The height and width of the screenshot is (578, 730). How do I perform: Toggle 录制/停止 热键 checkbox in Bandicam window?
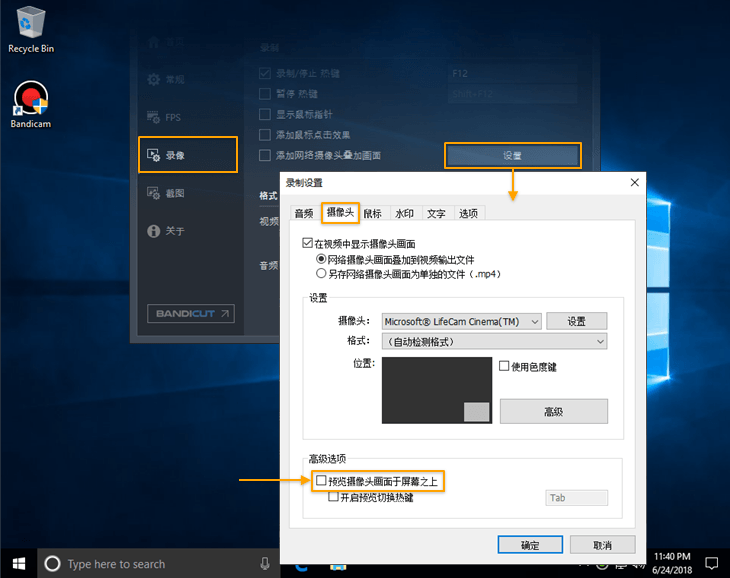point(265,73)
